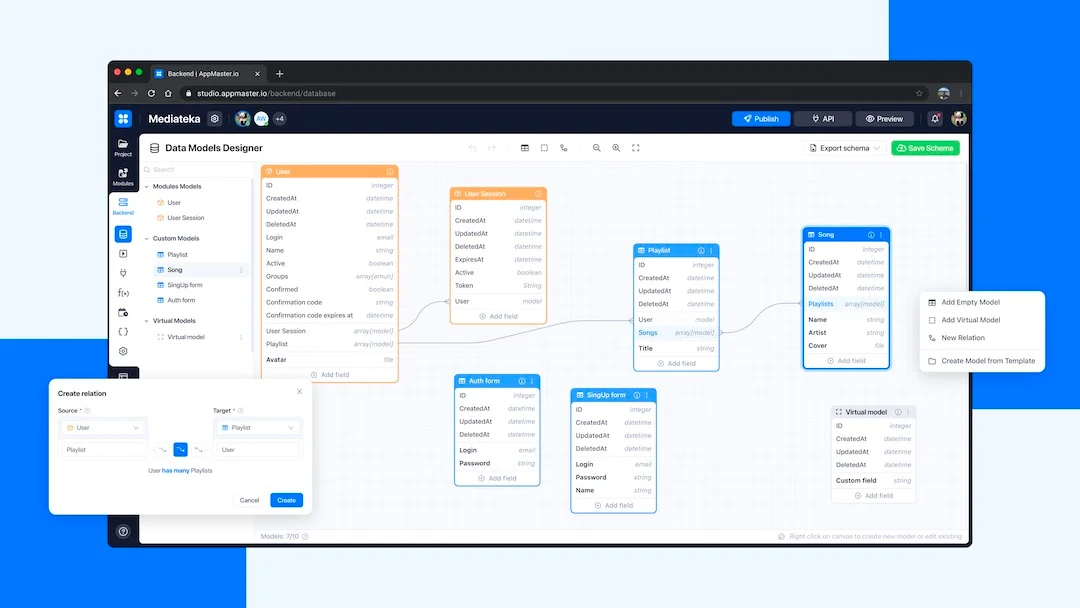
Task: Click the green Save Schema button
Action: 925,148
